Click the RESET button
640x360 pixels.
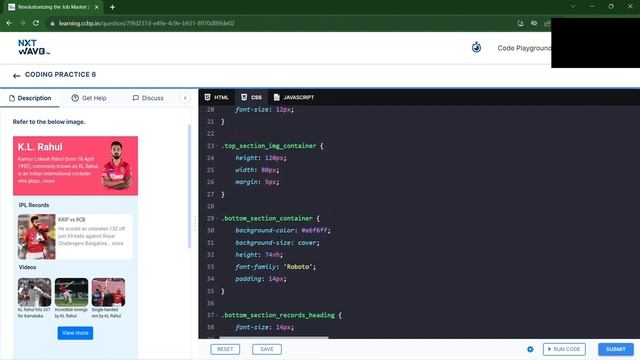(x=225, y=349)
